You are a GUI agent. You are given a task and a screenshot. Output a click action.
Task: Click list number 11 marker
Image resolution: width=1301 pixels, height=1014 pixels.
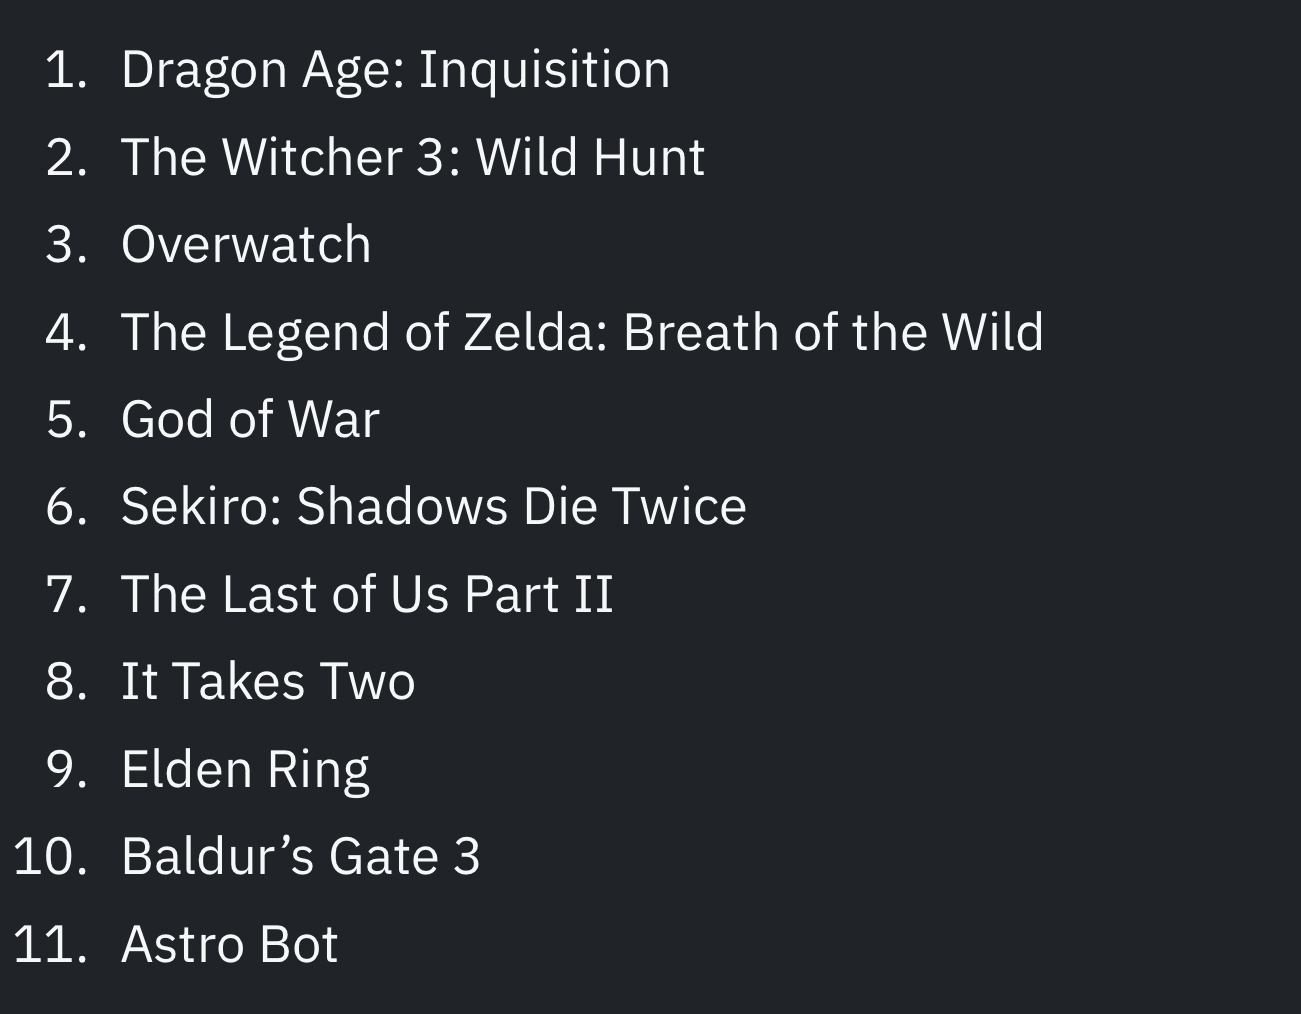pos(51,945)
